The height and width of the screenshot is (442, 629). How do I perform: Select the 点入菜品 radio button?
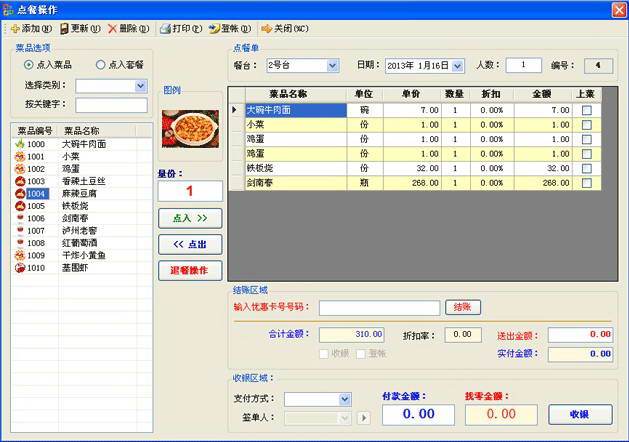click(x=28, y=65)
